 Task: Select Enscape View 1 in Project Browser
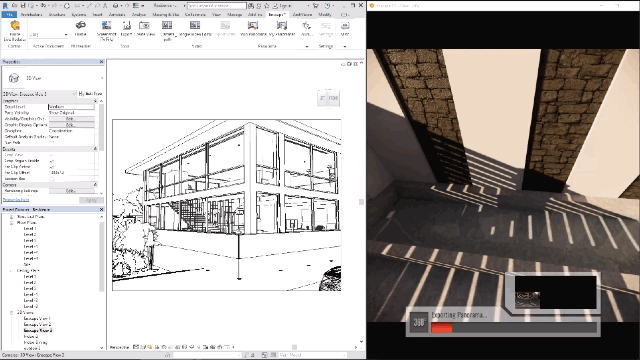pyautogui.click(x=37, y=319)
